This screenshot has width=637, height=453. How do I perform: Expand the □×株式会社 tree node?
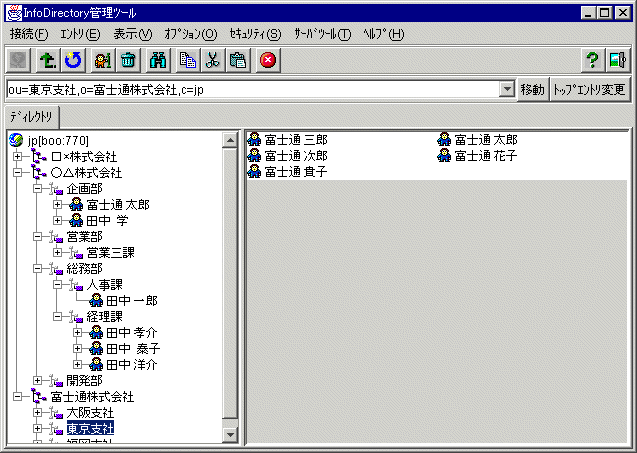(17, 156)
